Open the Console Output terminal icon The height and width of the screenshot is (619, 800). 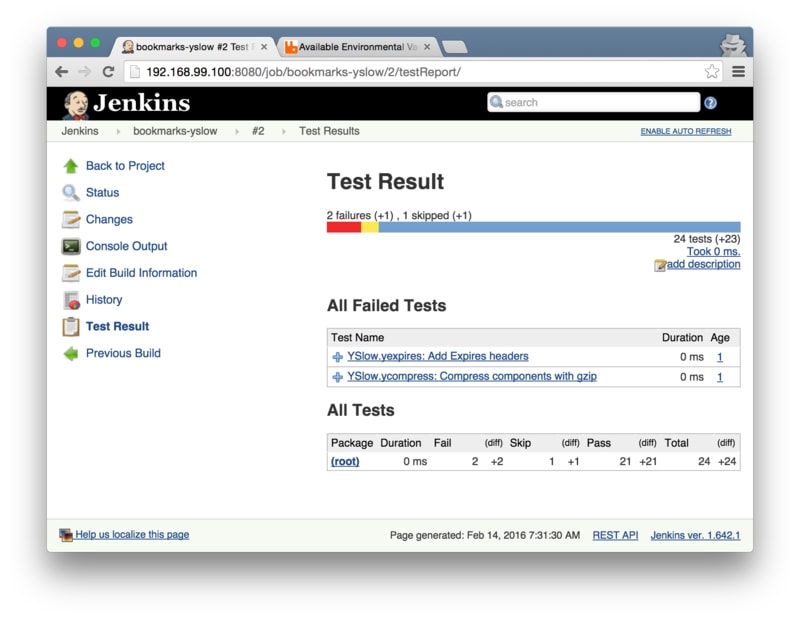tap(70, 246)
